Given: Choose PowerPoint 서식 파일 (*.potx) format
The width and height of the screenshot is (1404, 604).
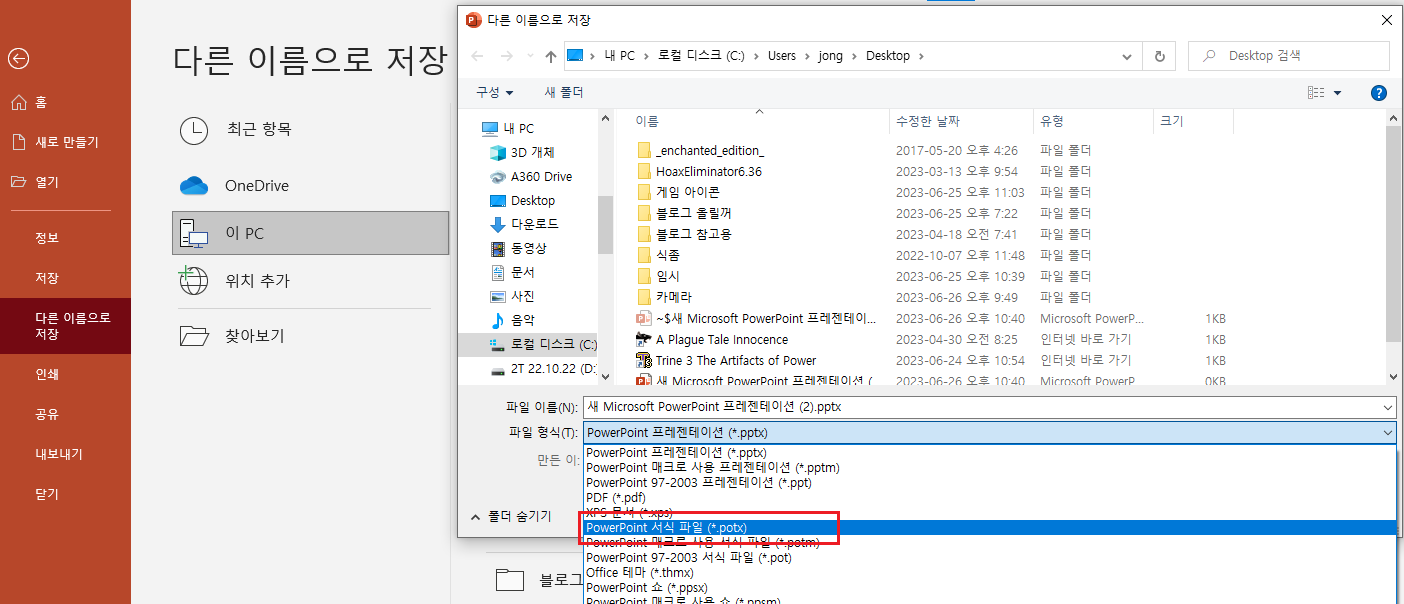Looking at the screenshot, I should coord(989,528).
